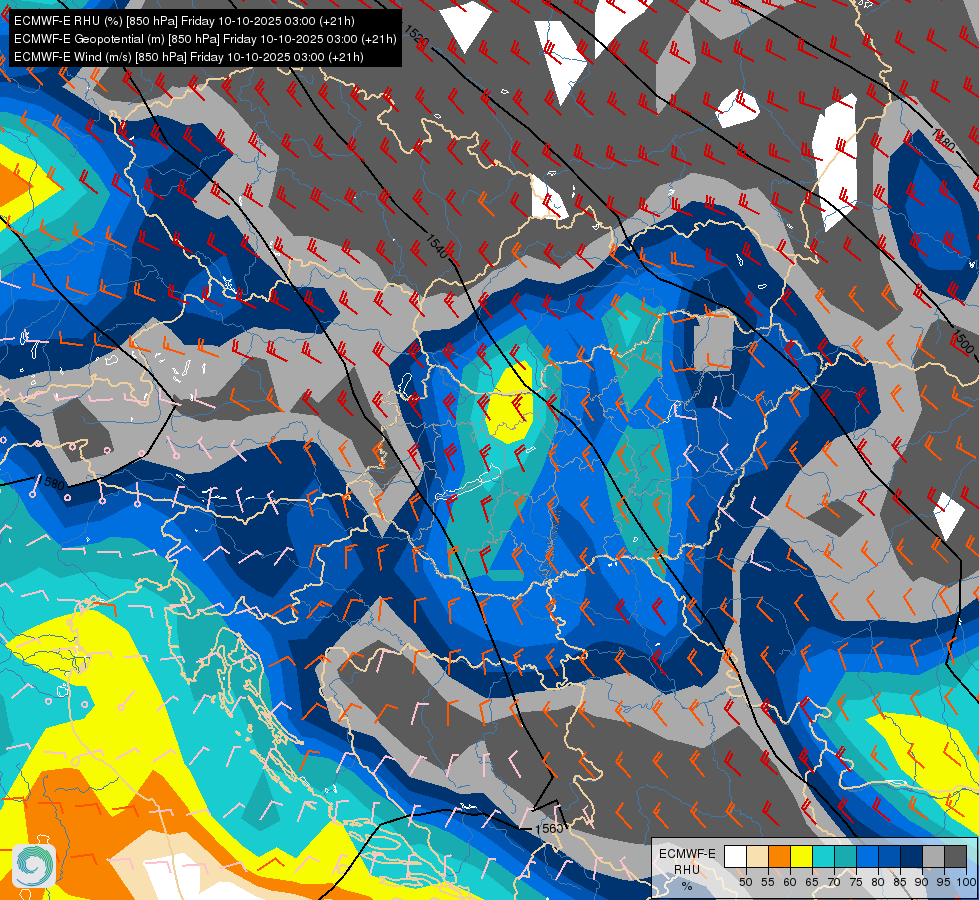Click the '50' tick label in the legend

(746, 882)
